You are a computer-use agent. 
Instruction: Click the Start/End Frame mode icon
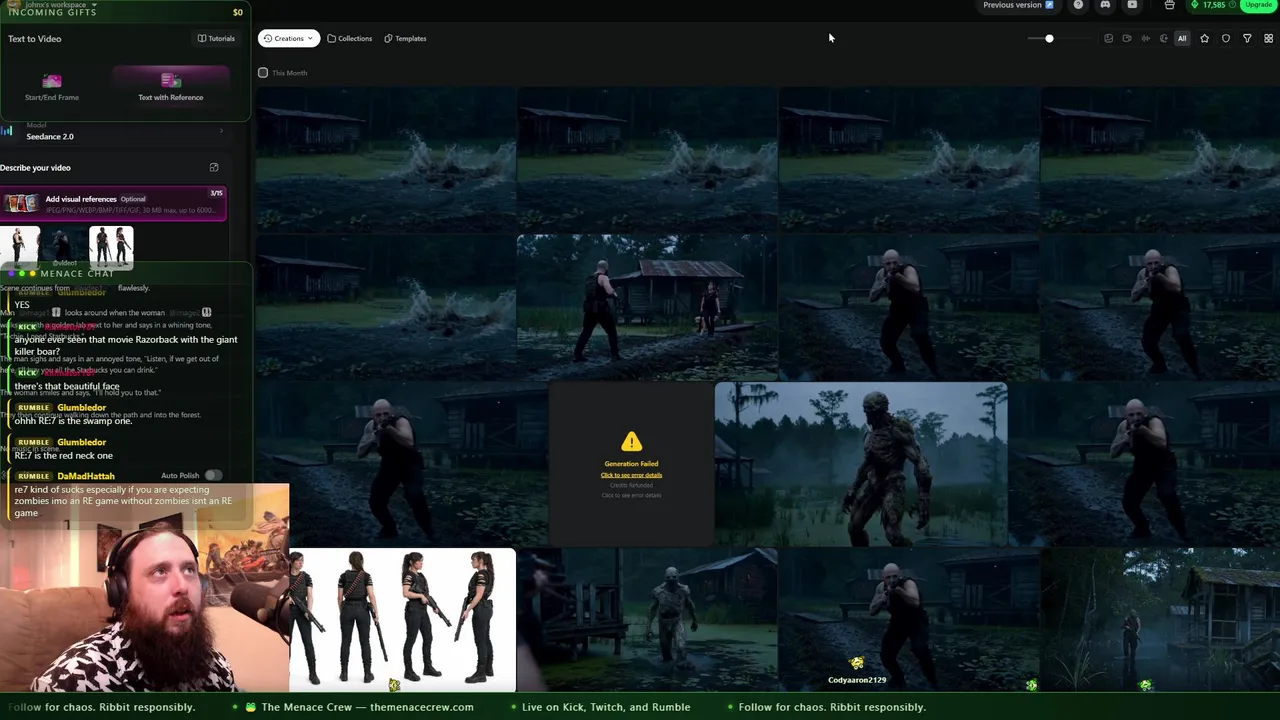pos(52,81)
